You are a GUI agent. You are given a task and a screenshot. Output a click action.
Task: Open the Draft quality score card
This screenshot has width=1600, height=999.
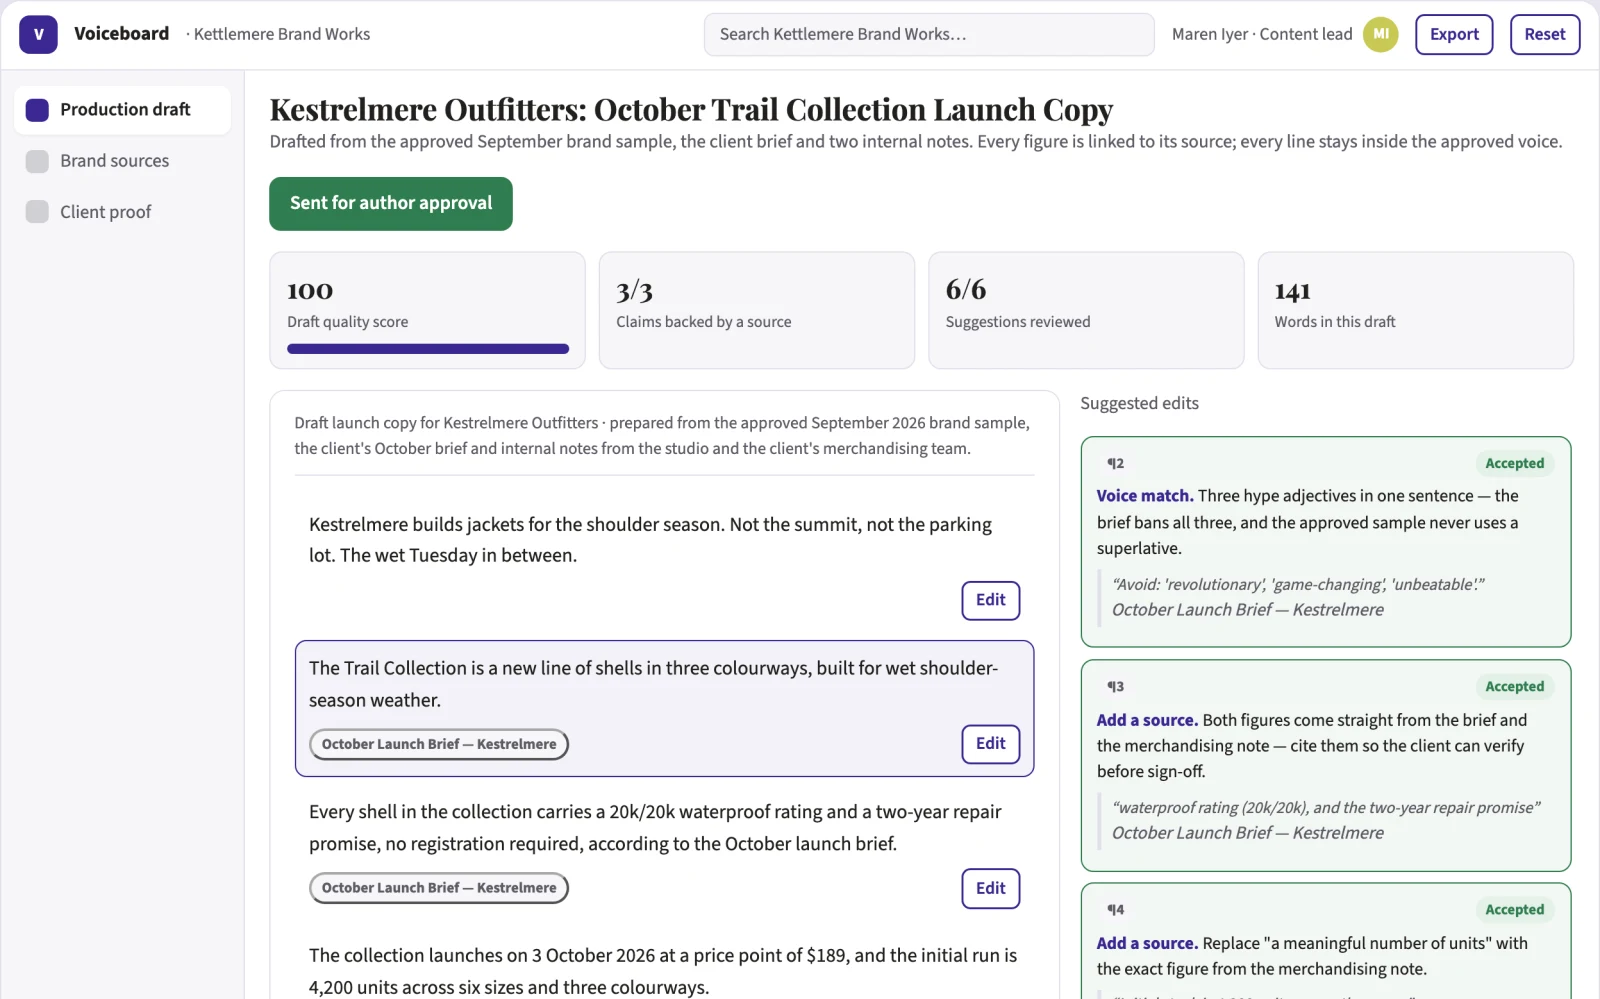427,310
